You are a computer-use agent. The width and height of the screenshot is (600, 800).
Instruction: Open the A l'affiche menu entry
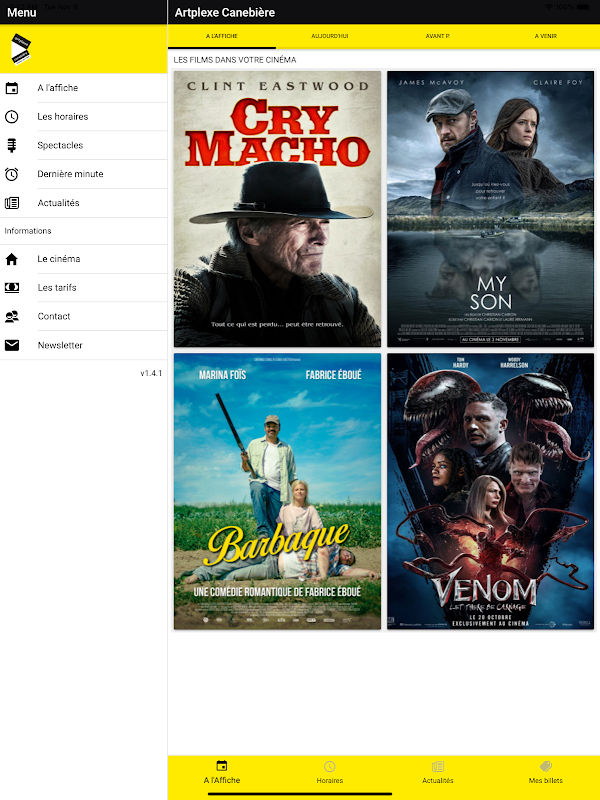(84, 88)
